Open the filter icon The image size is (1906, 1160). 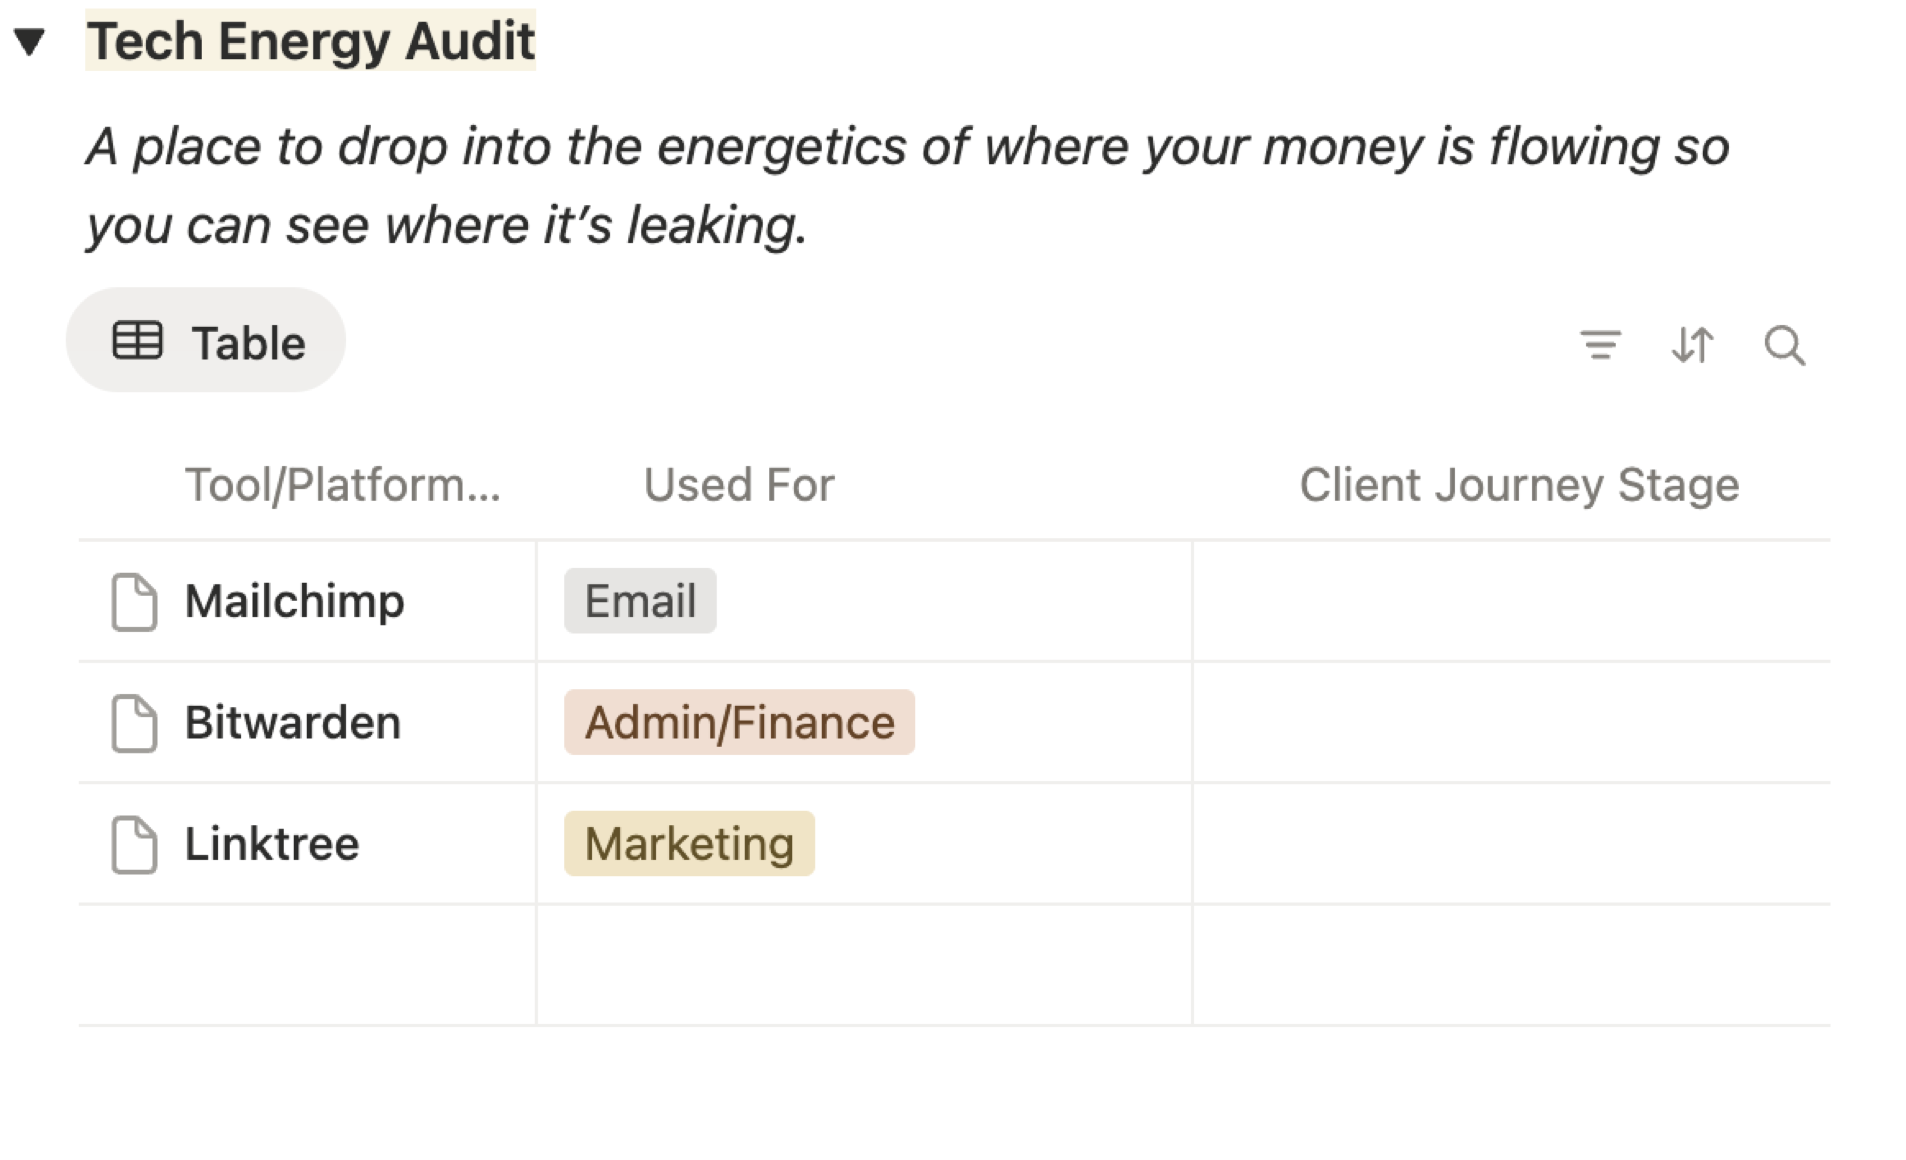(x=1600, y=345)
